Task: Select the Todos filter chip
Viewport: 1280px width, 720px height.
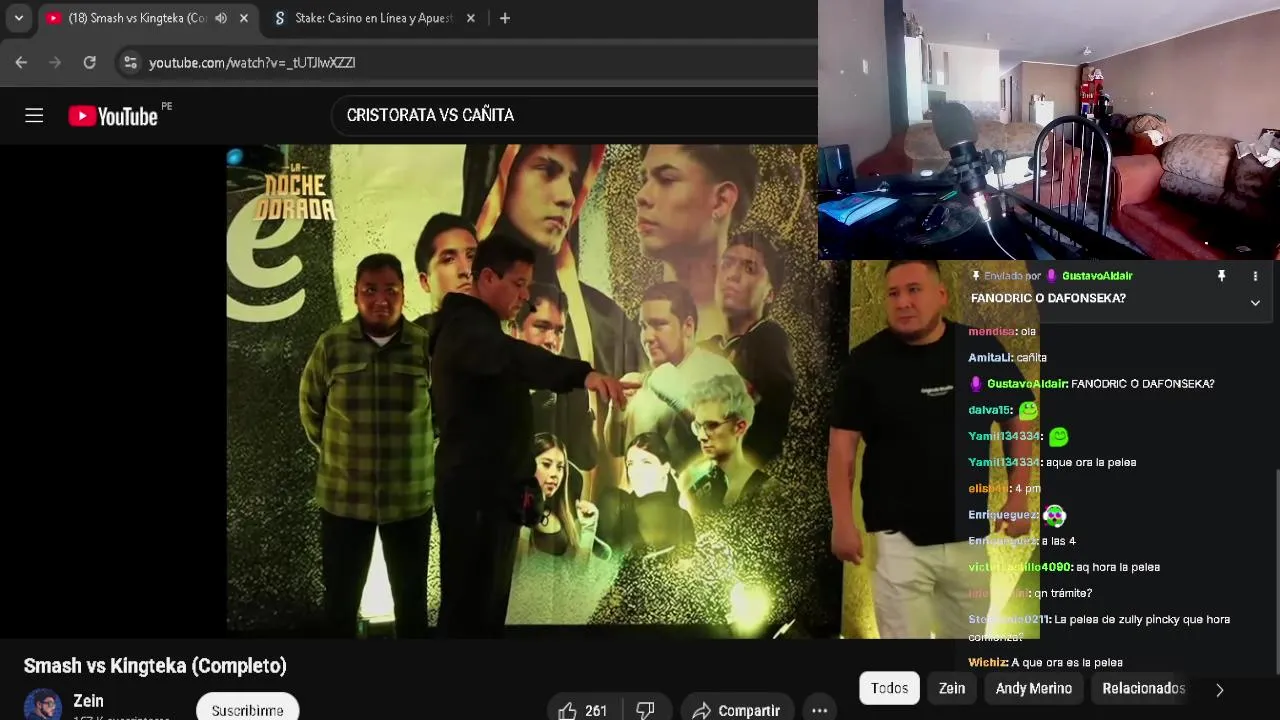Action: pyautogui.click(x=889, y=688)
